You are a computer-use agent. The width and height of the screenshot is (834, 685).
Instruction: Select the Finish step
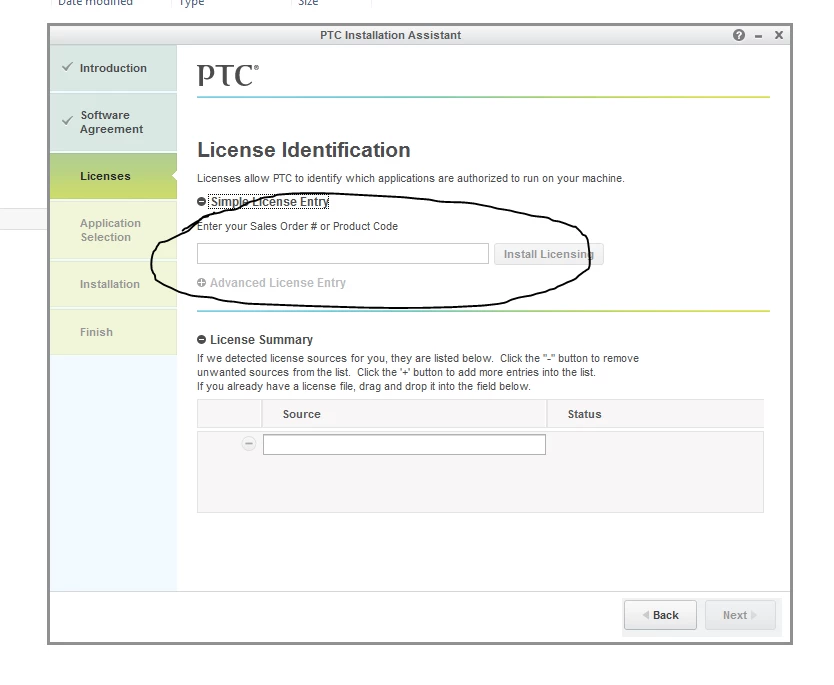113,332
